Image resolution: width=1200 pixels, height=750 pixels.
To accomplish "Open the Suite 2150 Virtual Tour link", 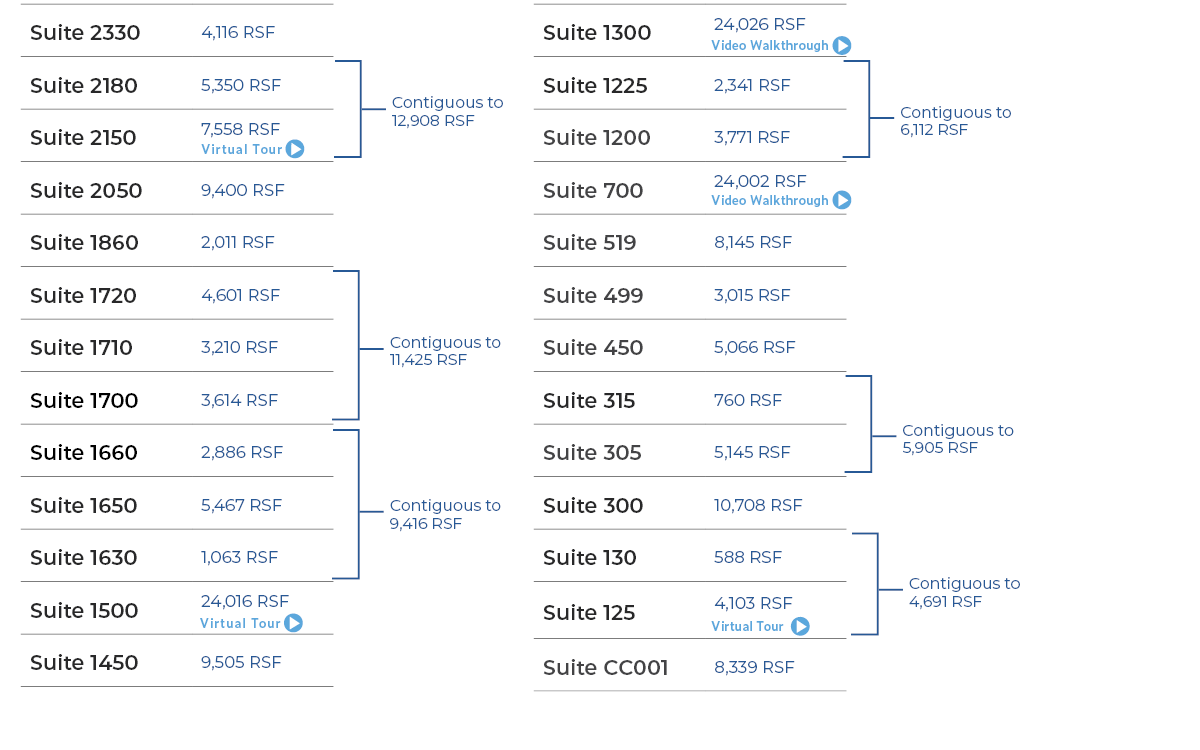I will coord(241,149).
